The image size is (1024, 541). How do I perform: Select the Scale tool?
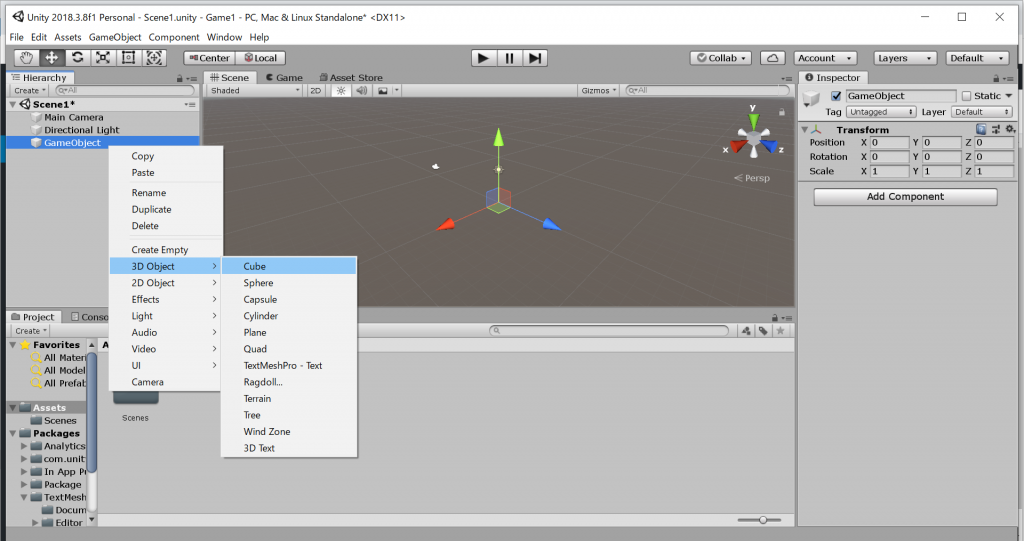(x=103, y=57)
